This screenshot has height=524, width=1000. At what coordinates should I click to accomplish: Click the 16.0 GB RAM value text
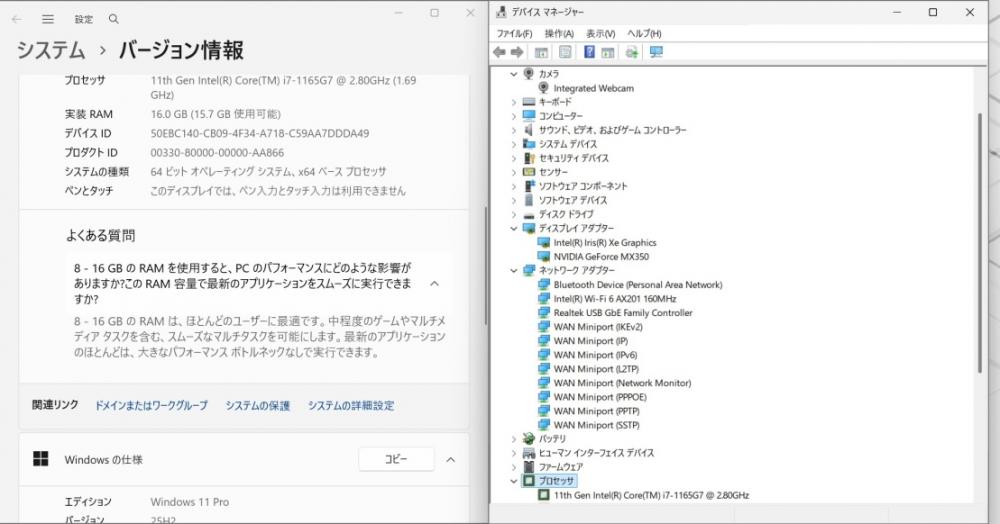pyautogui.click(x=216, y=114)
